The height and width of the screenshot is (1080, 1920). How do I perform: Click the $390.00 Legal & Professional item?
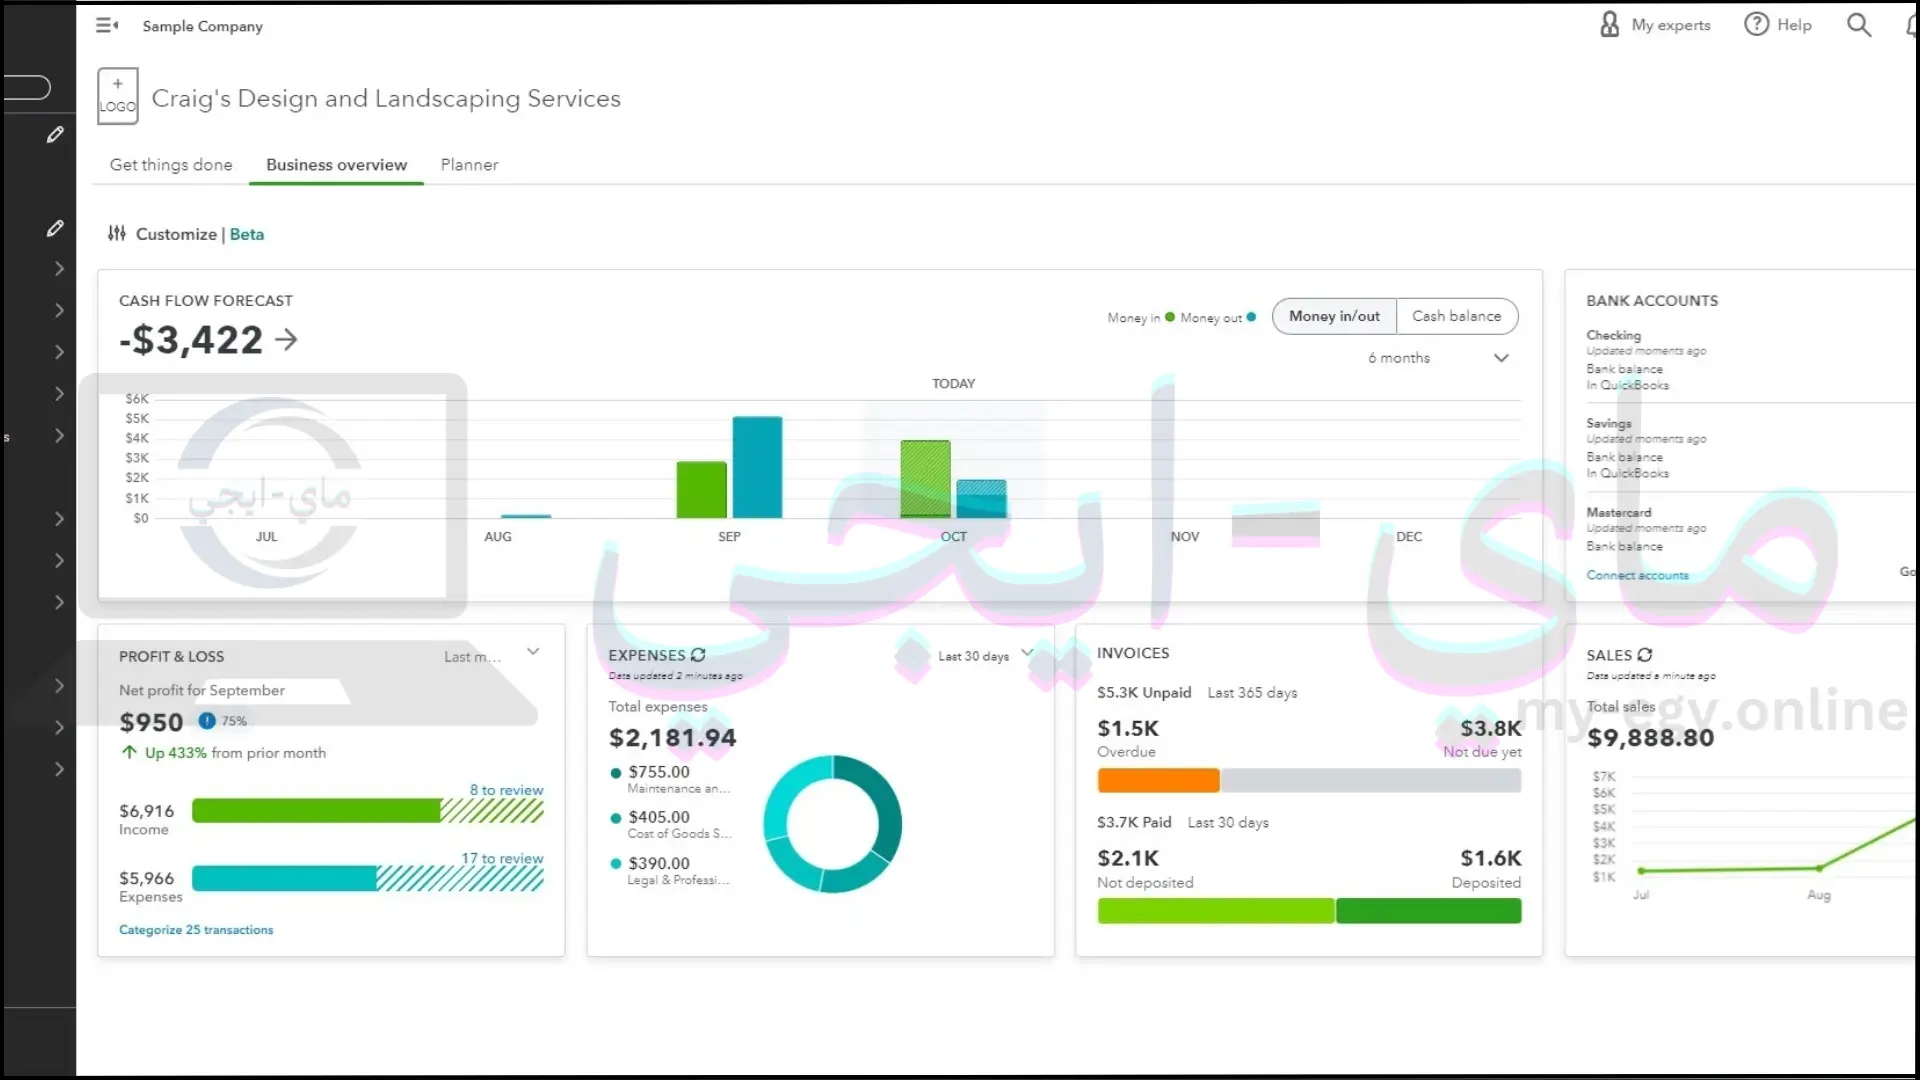click(671, 871)
